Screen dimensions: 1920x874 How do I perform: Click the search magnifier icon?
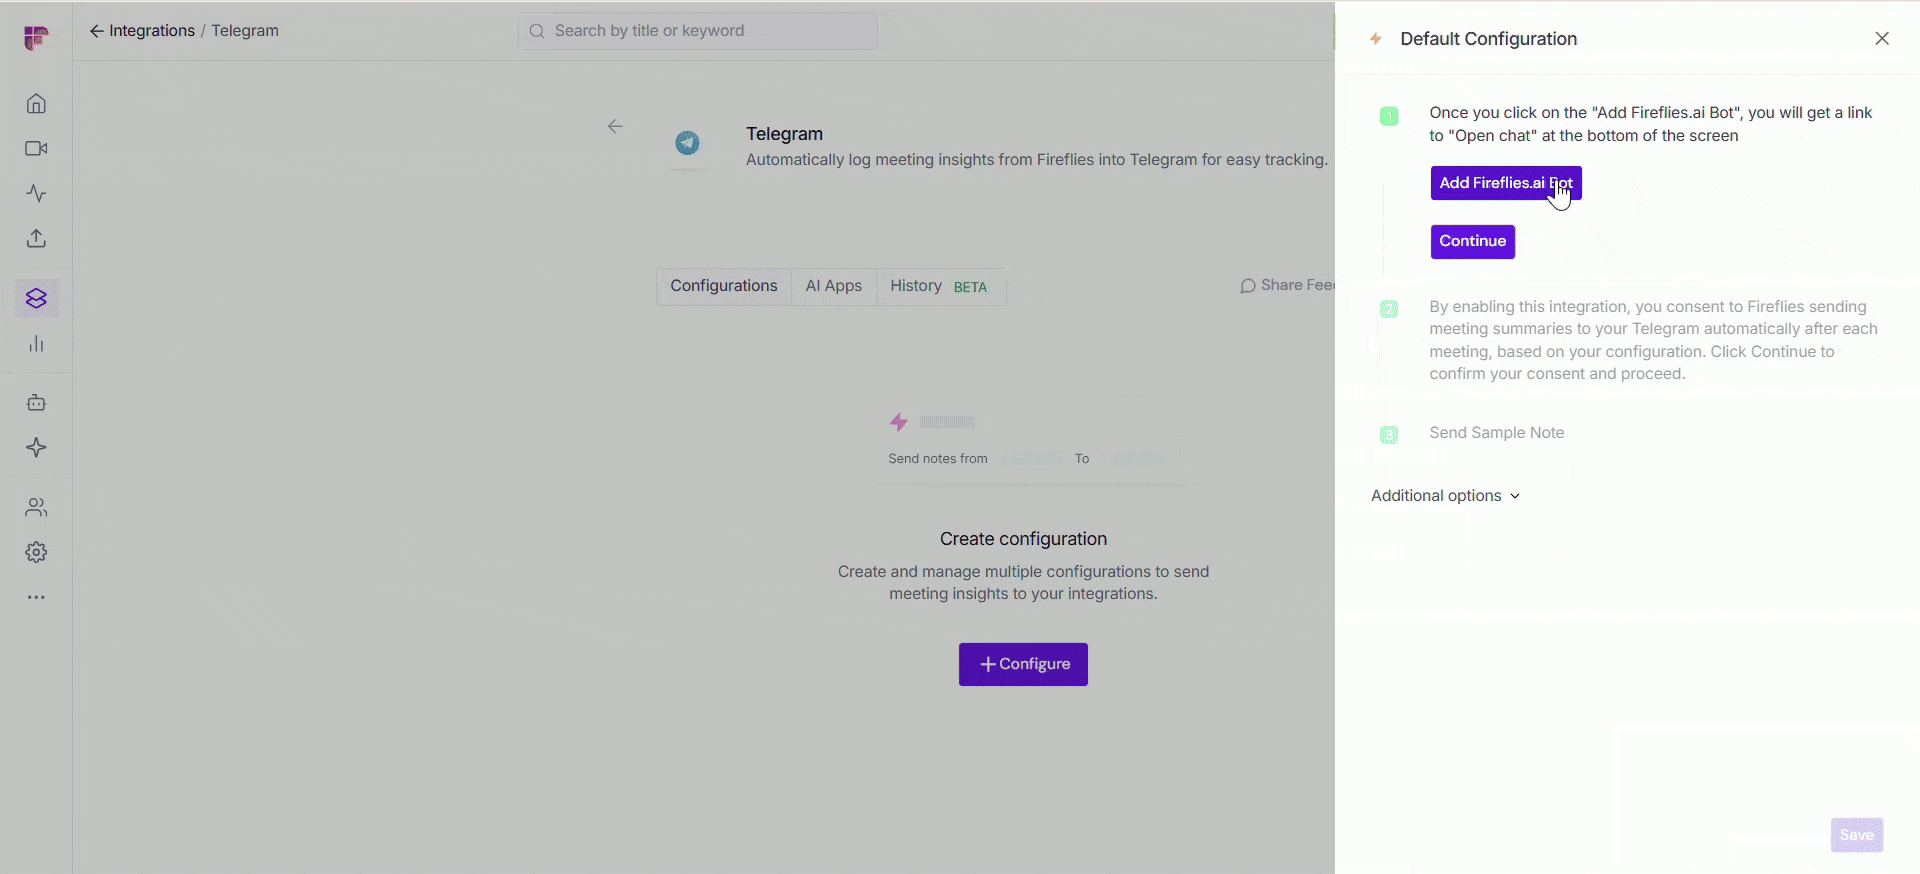pyautogui.click(x=537, y=31)
